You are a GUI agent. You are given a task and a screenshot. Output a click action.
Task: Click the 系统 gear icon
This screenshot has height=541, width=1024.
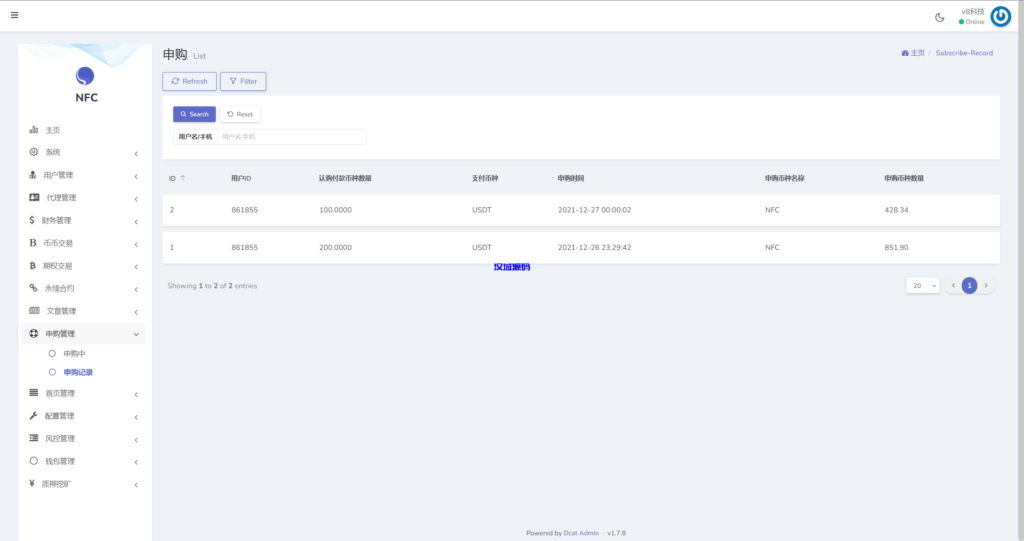click(34, 152)
